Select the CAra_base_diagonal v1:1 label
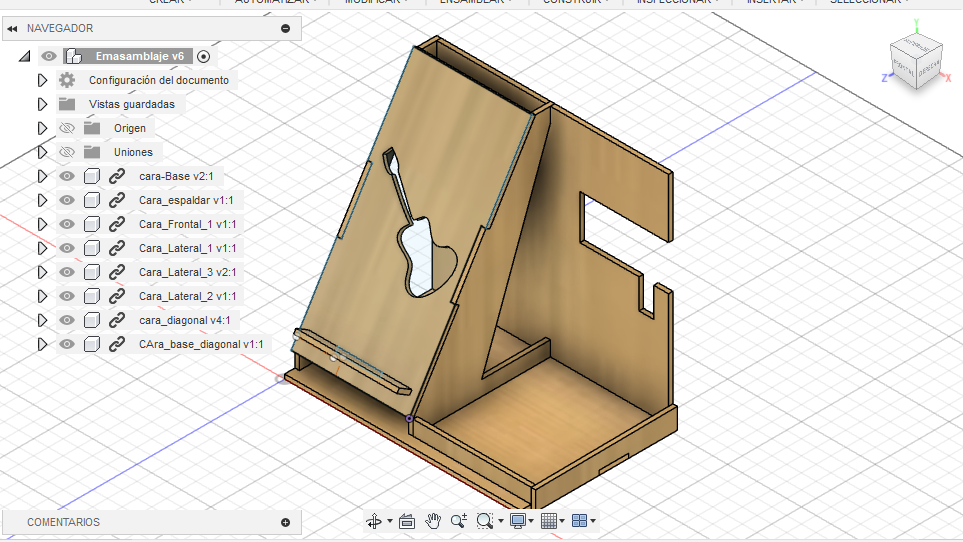 click(201, 344)
